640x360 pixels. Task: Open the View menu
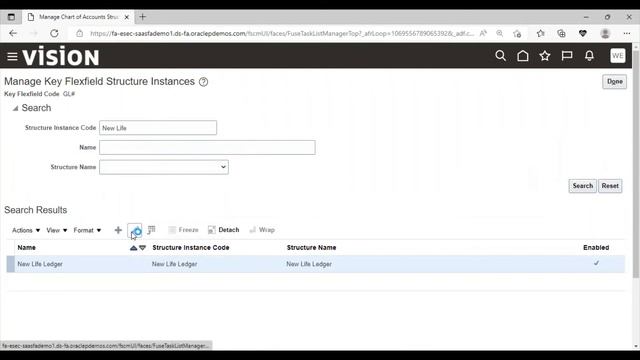(56, 230)
